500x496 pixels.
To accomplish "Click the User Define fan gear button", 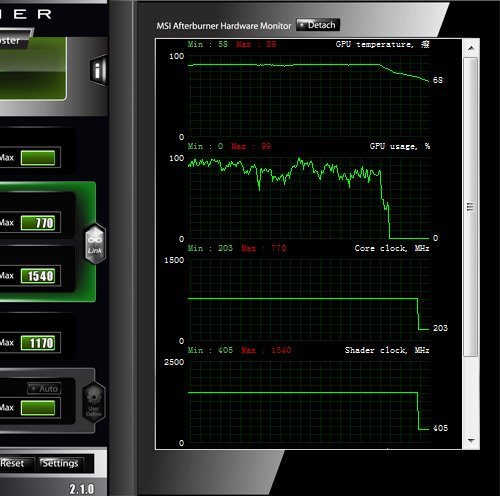I will [94, 403].
